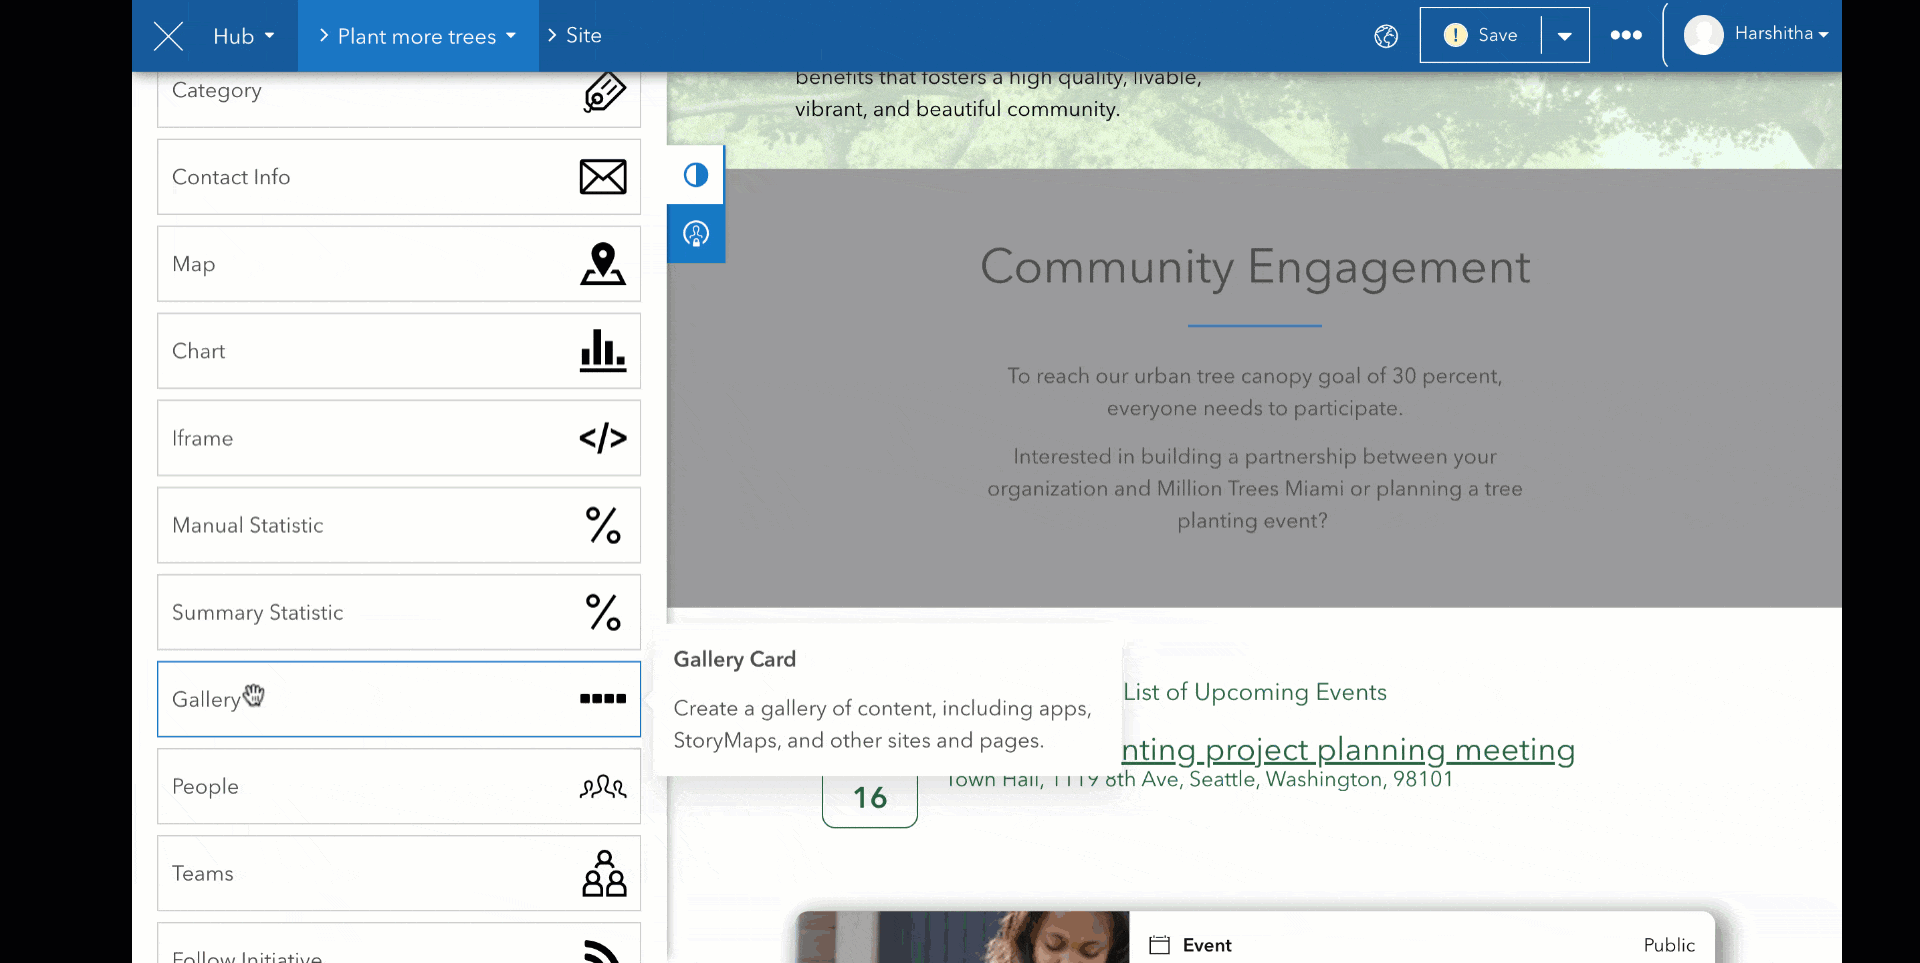Viewport: 1920px width, 963px height.
Task: Add the Contact Info card
Action: (399, 177)
